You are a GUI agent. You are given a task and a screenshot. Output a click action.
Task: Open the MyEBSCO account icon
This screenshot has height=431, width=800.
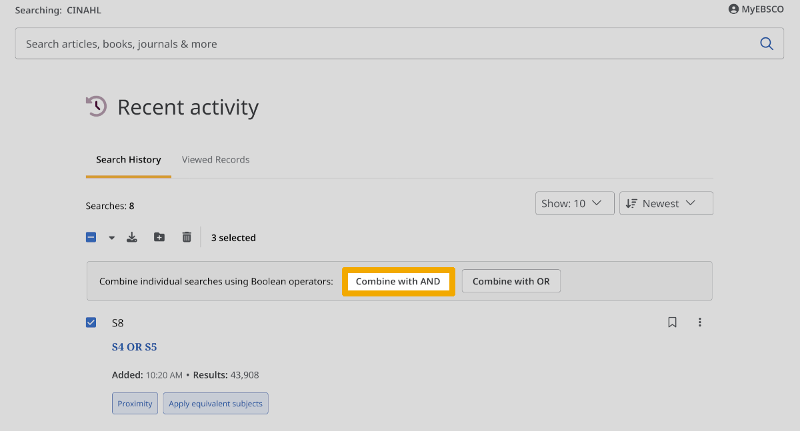[x=733, y=9]
